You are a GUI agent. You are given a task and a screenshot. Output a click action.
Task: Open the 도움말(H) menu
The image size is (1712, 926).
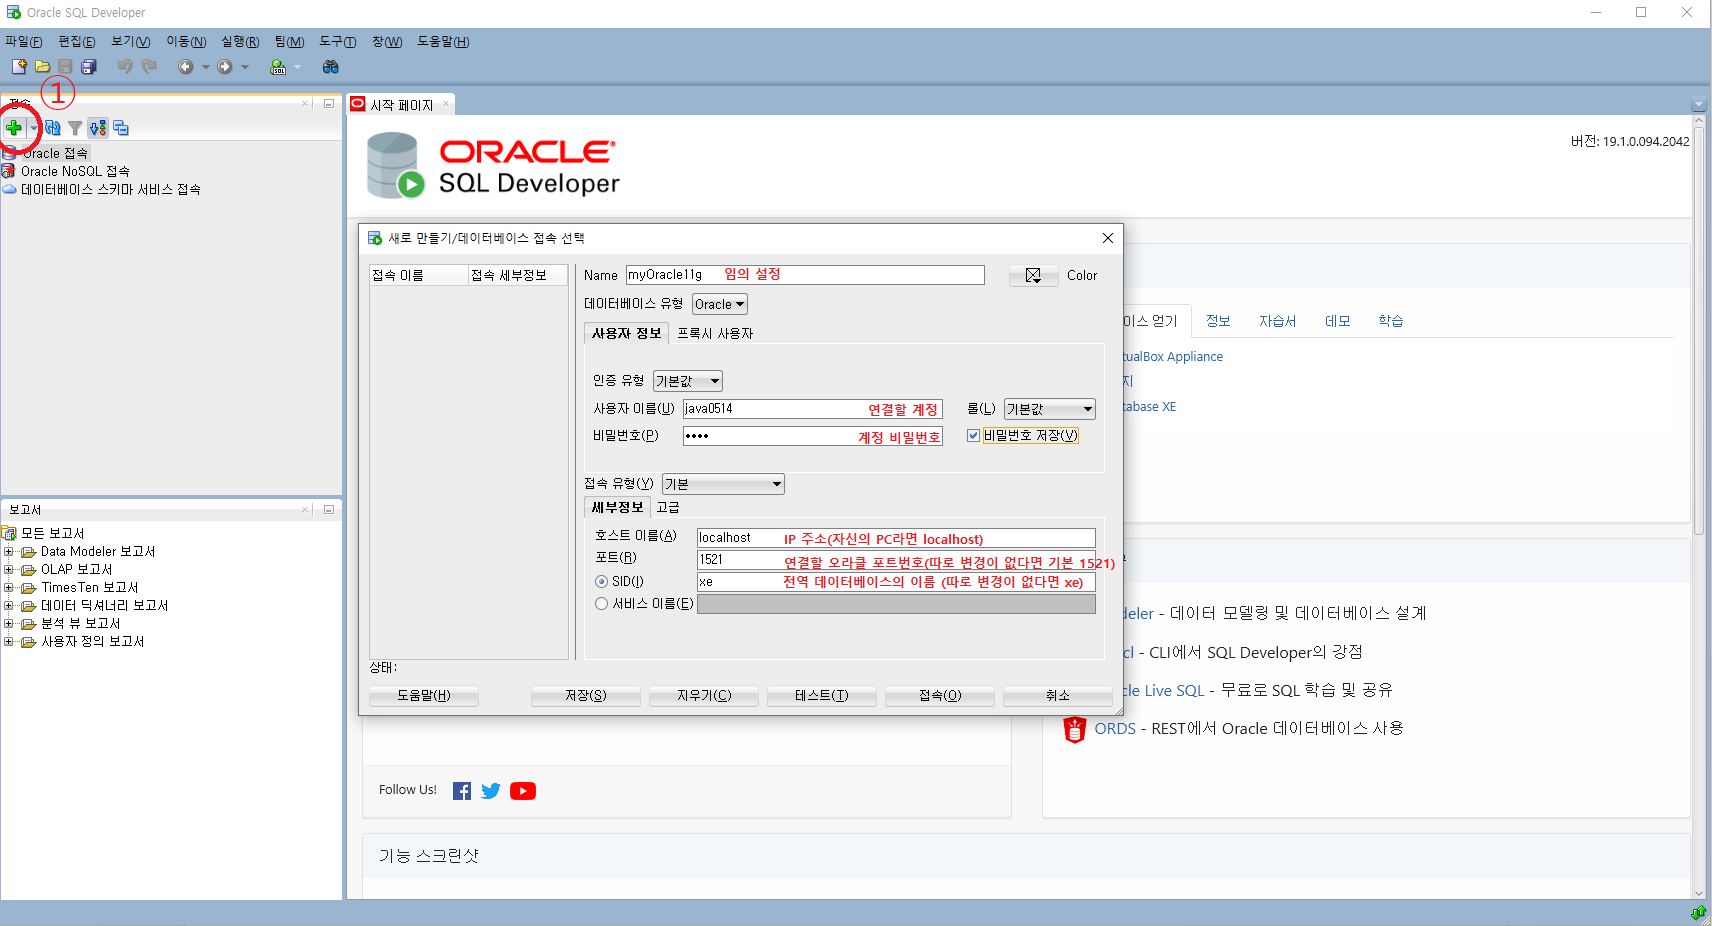point(443,42)
